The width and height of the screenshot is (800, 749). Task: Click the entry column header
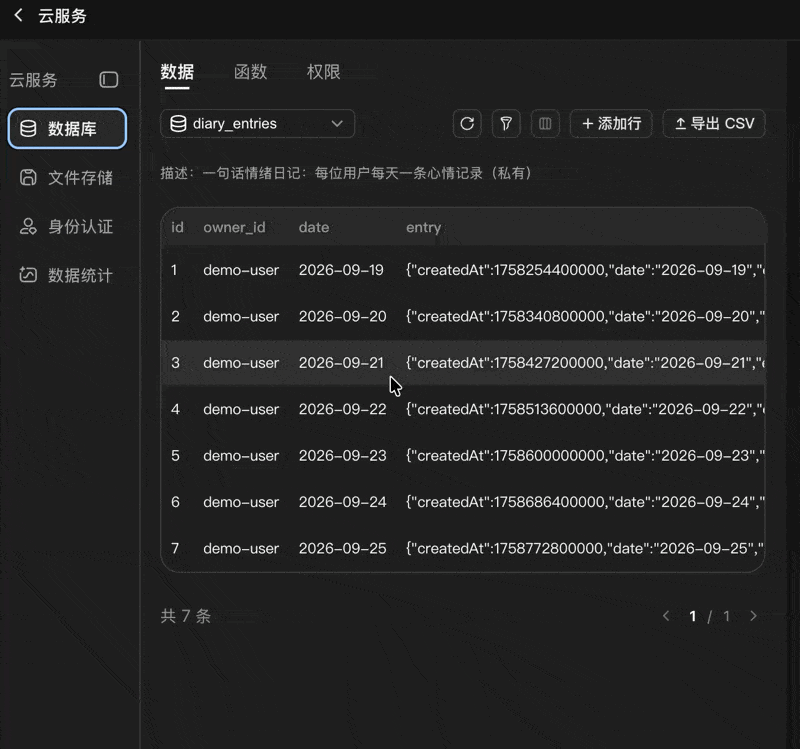(x=423, y=228)
